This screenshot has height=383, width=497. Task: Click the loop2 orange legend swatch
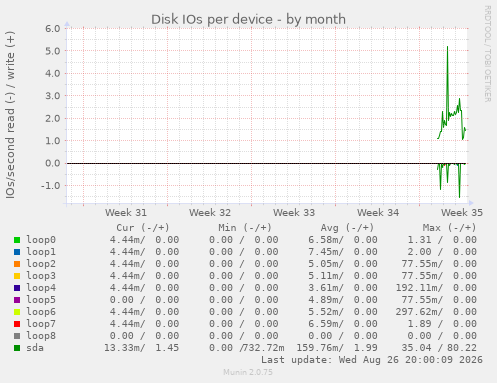coord(17,264)
